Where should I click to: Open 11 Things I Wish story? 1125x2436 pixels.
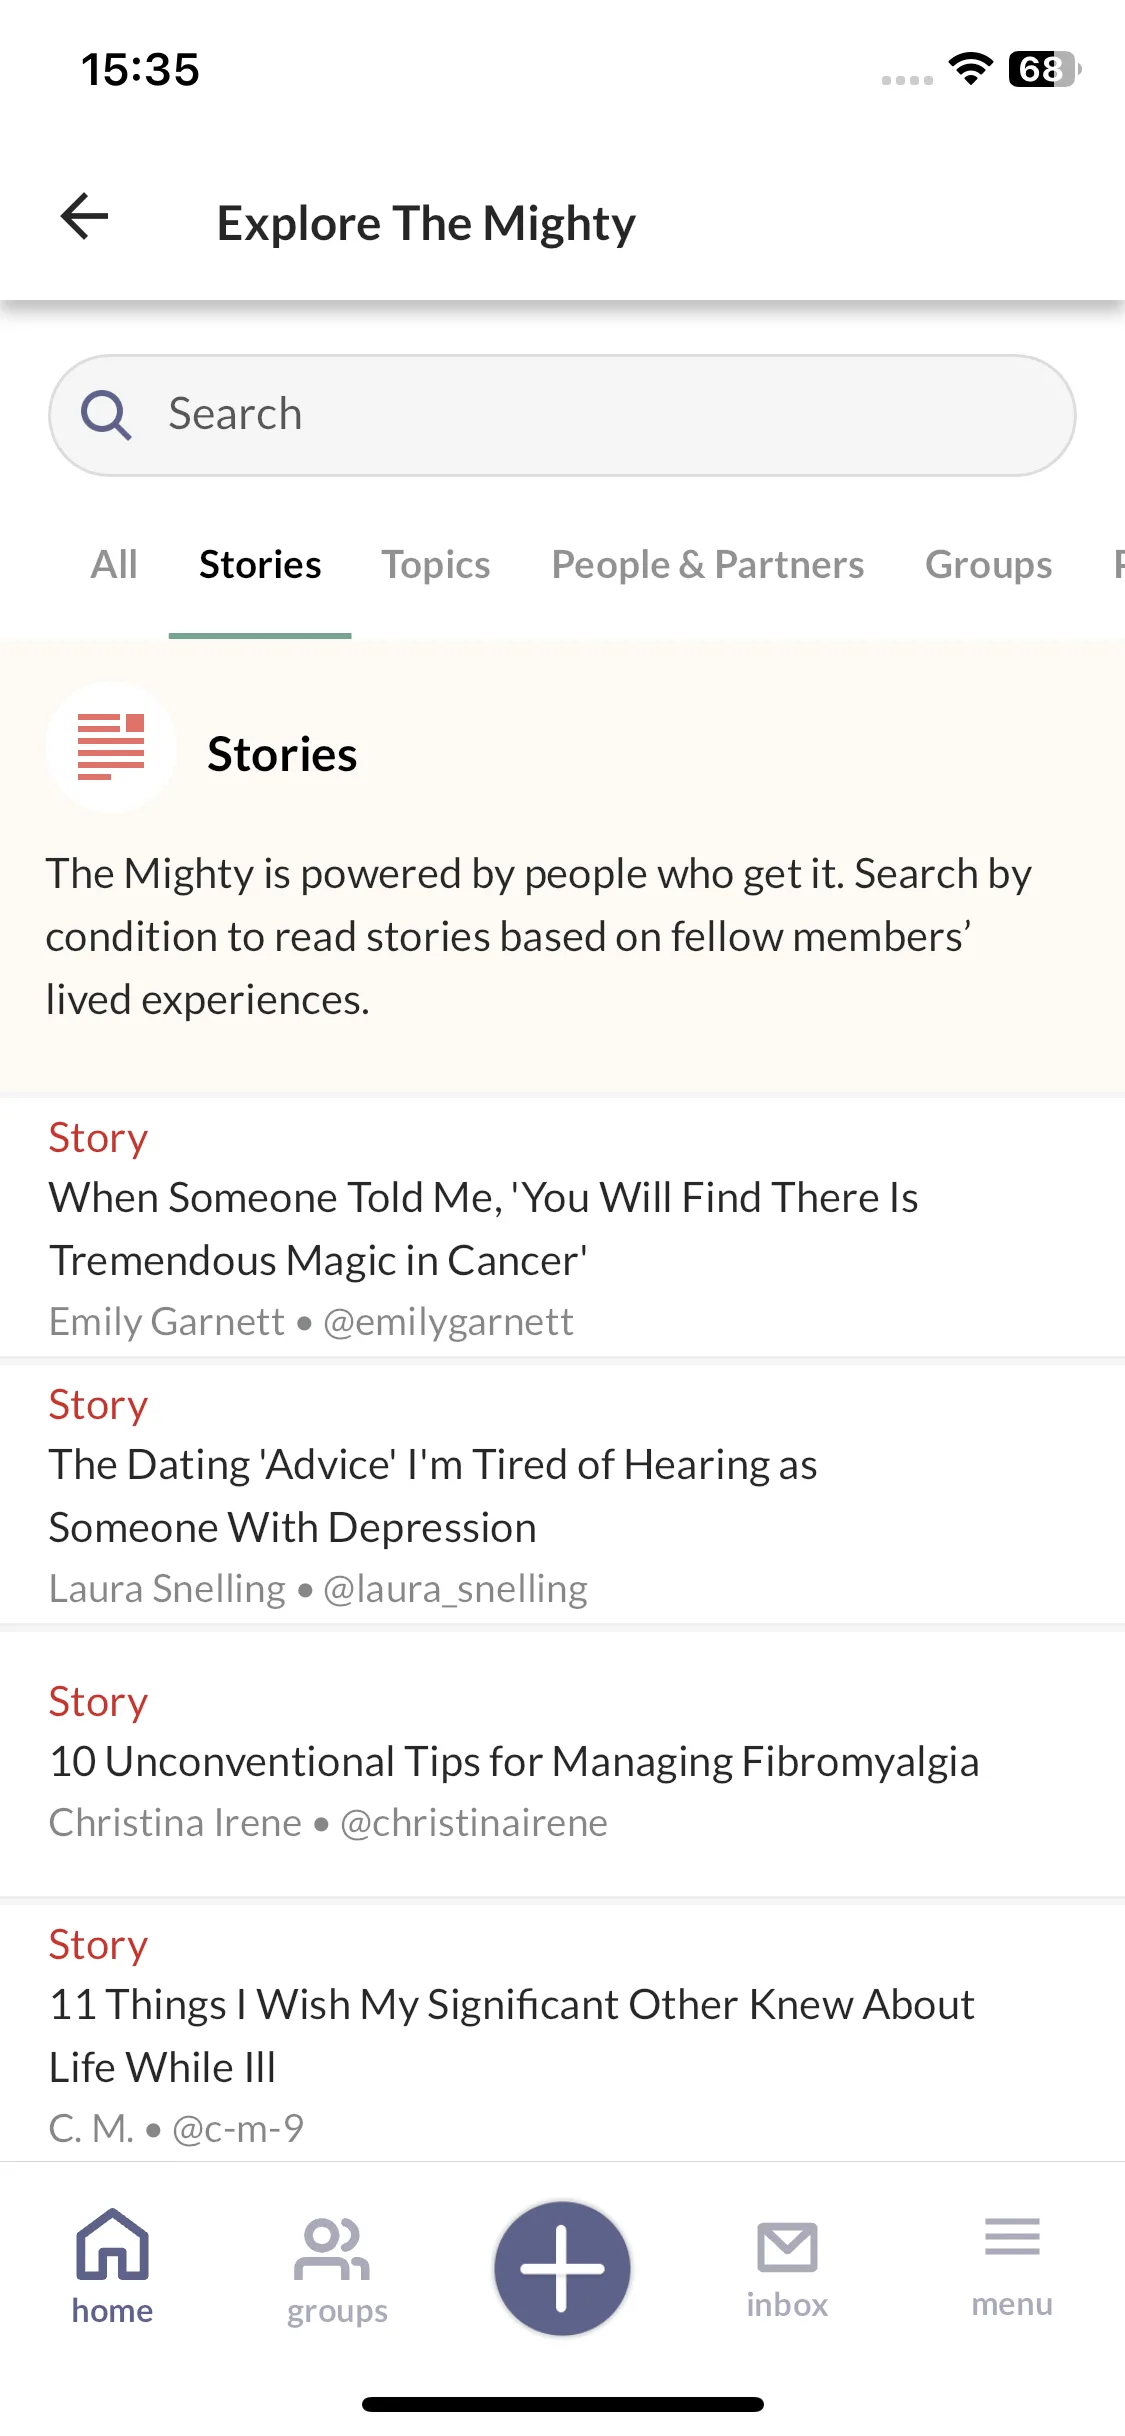562,2035
